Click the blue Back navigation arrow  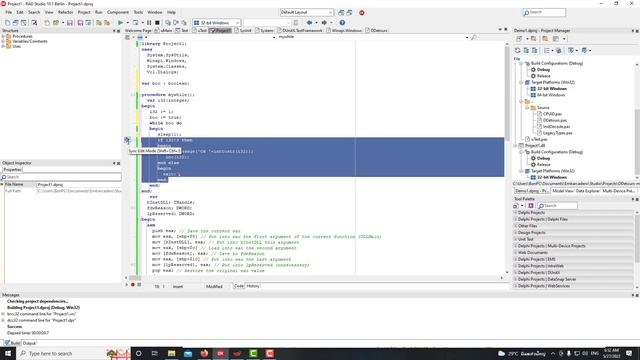309,23
